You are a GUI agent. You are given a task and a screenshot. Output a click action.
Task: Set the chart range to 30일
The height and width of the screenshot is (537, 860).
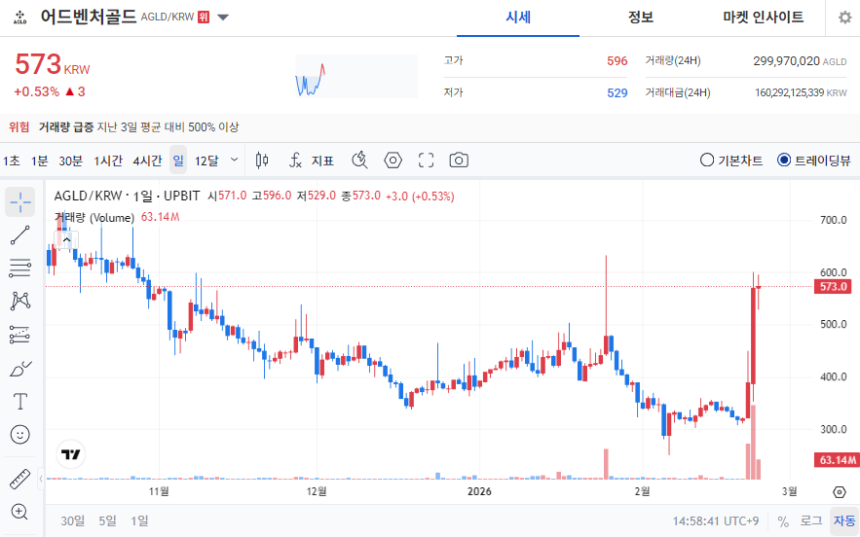click(x=72, y=521)
